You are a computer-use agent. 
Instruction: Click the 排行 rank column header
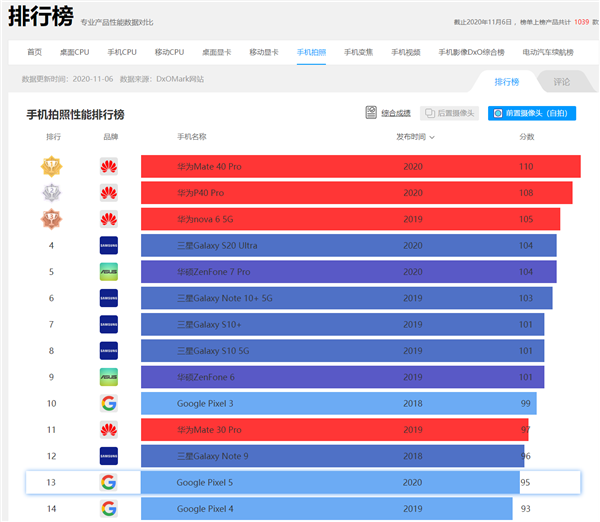[53, 137]
